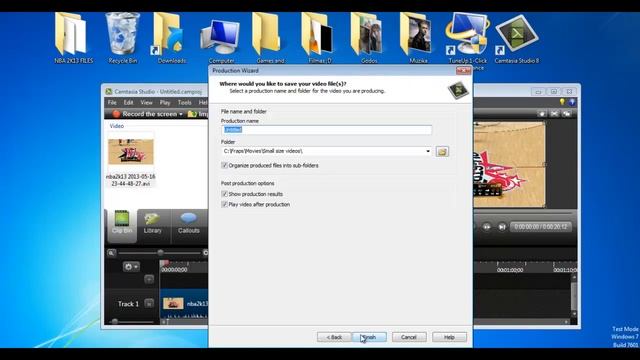640x360 pixels.
Task: Select the nba2k13 clip thumbnail in Clip Bin
Action: (131, 151)
